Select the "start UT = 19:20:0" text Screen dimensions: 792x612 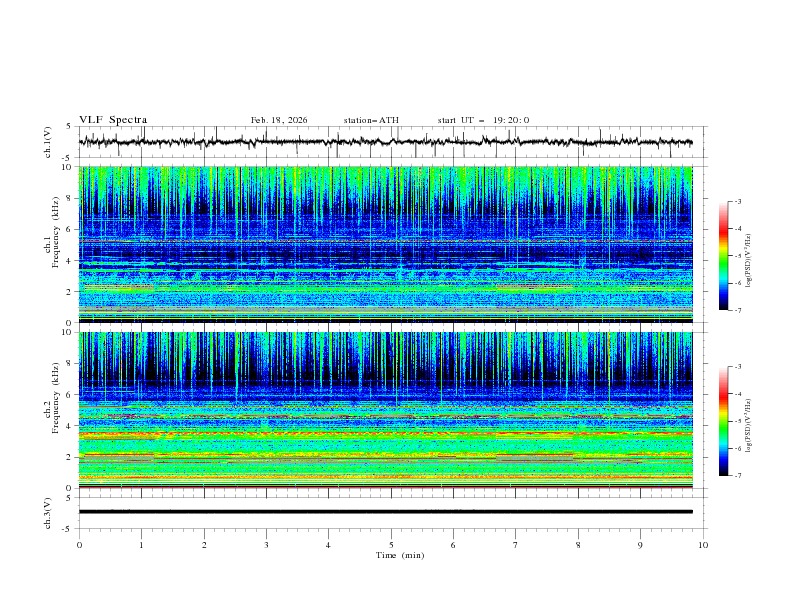[483, 120]
